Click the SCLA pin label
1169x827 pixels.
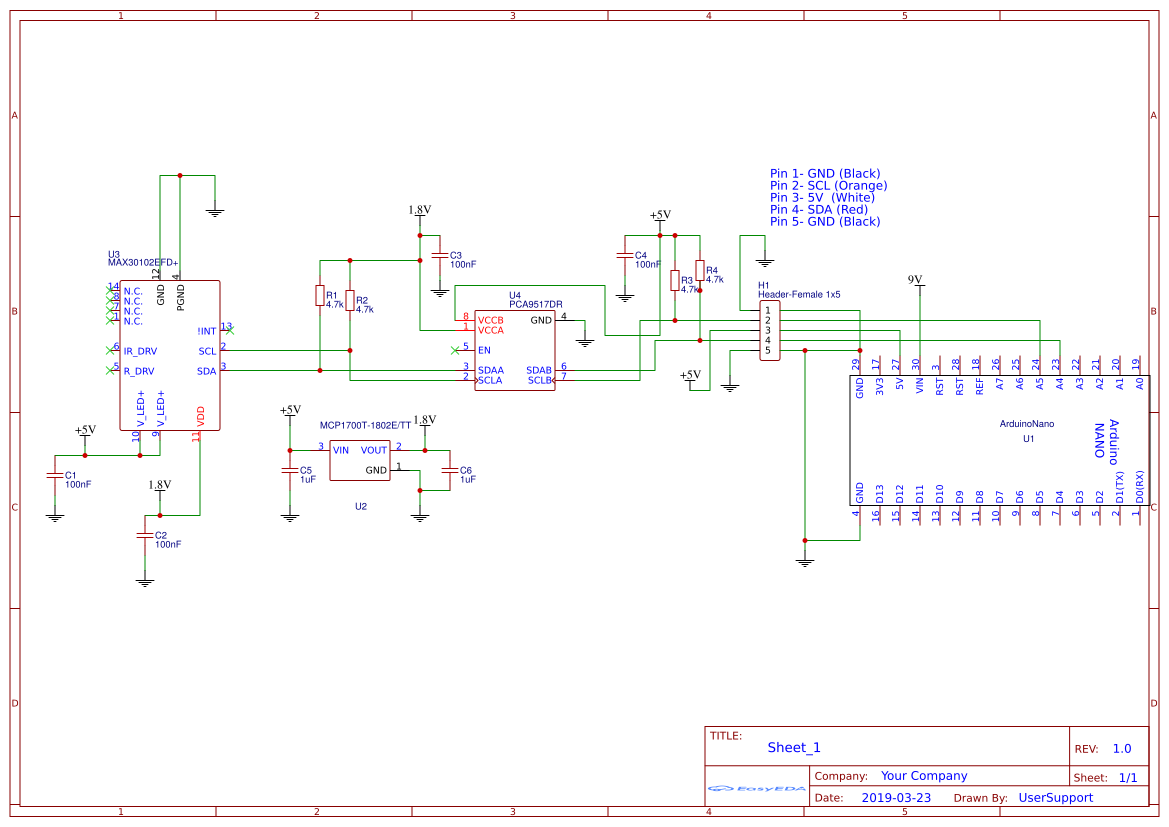pos(490,380)
